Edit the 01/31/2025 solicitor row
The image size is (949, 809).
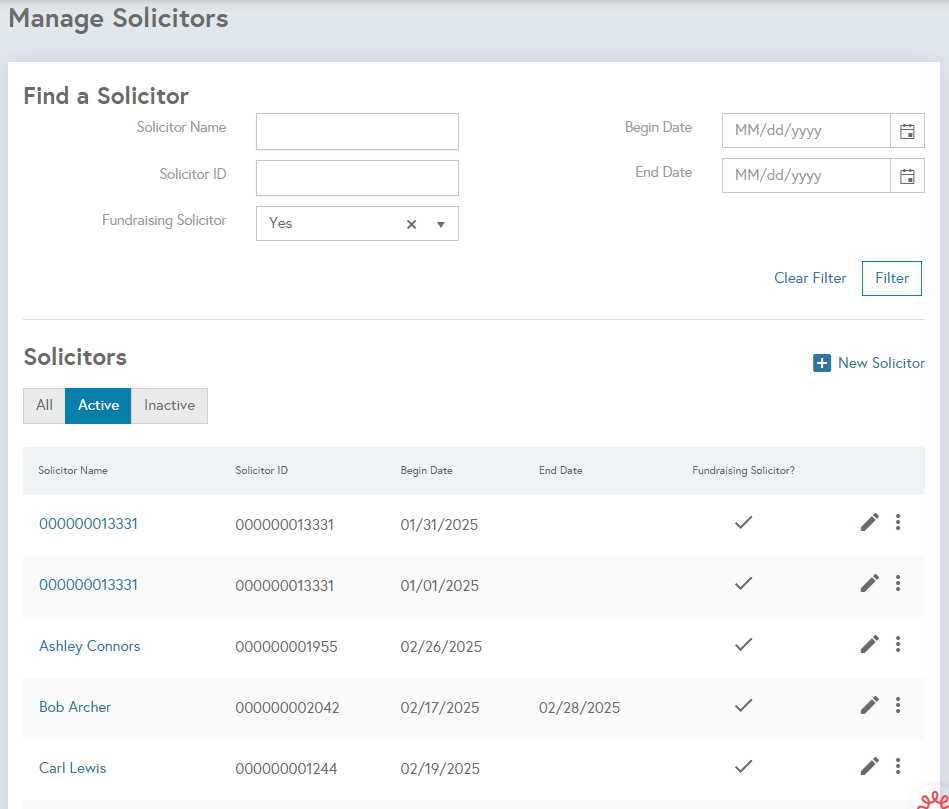(870, 522)
